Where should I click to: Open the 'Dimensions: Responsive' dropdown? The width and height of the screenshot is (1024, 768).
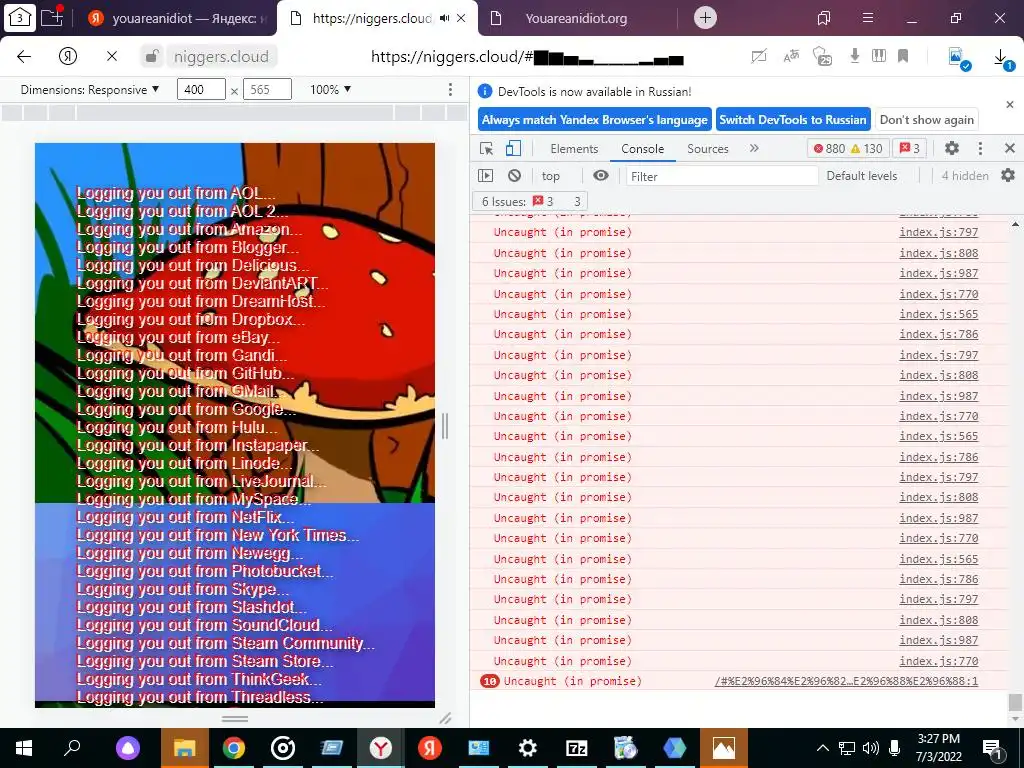(x=90, y=89)
